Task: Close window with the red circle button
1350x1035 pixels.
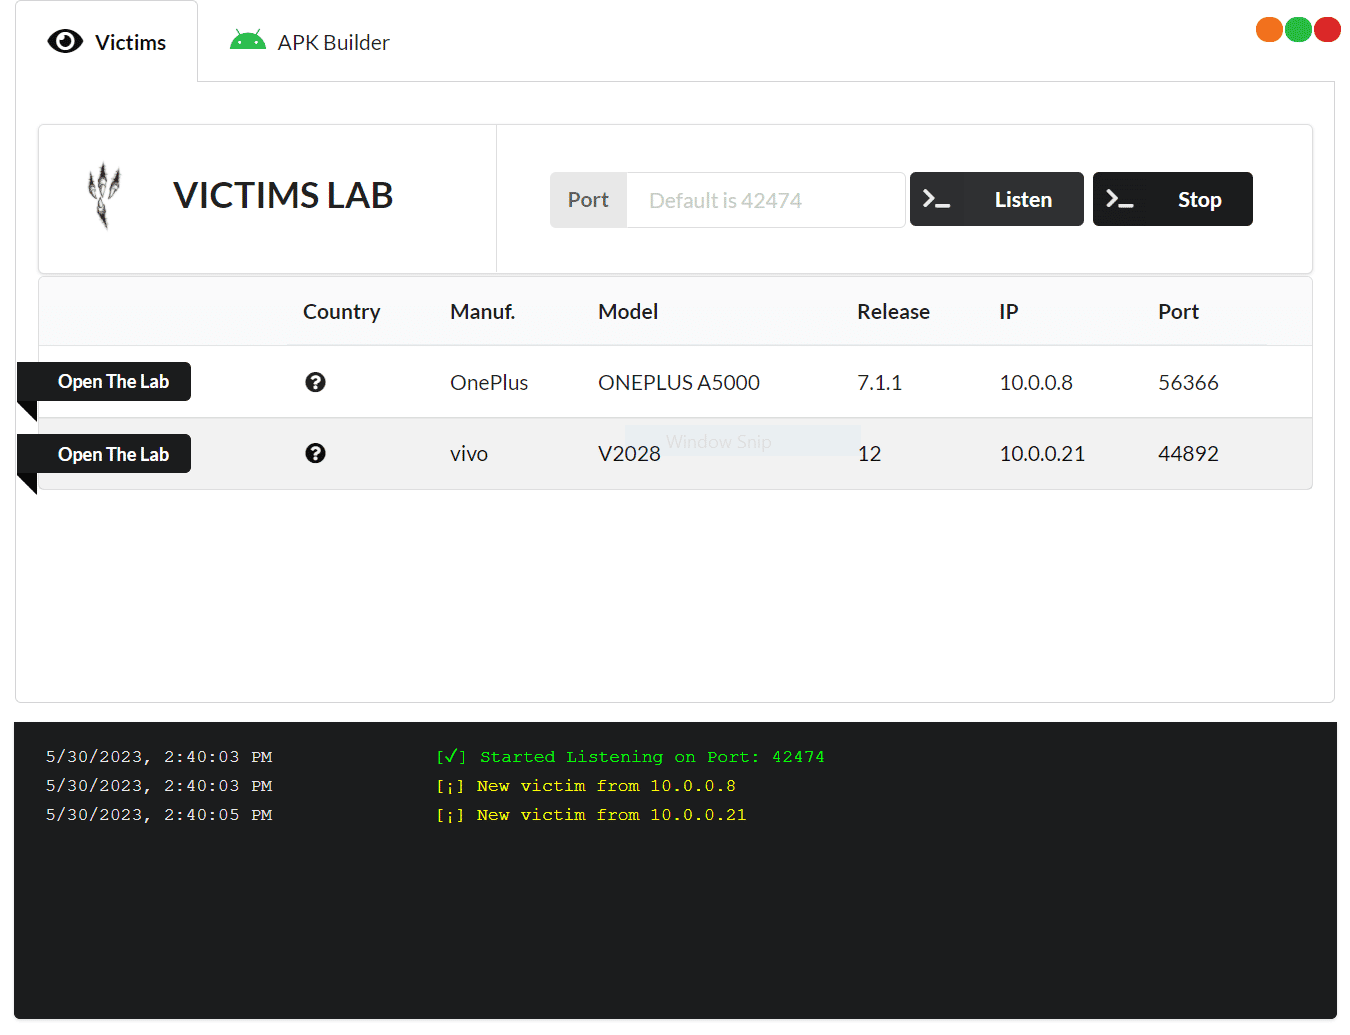Action: click(1327, 29)
